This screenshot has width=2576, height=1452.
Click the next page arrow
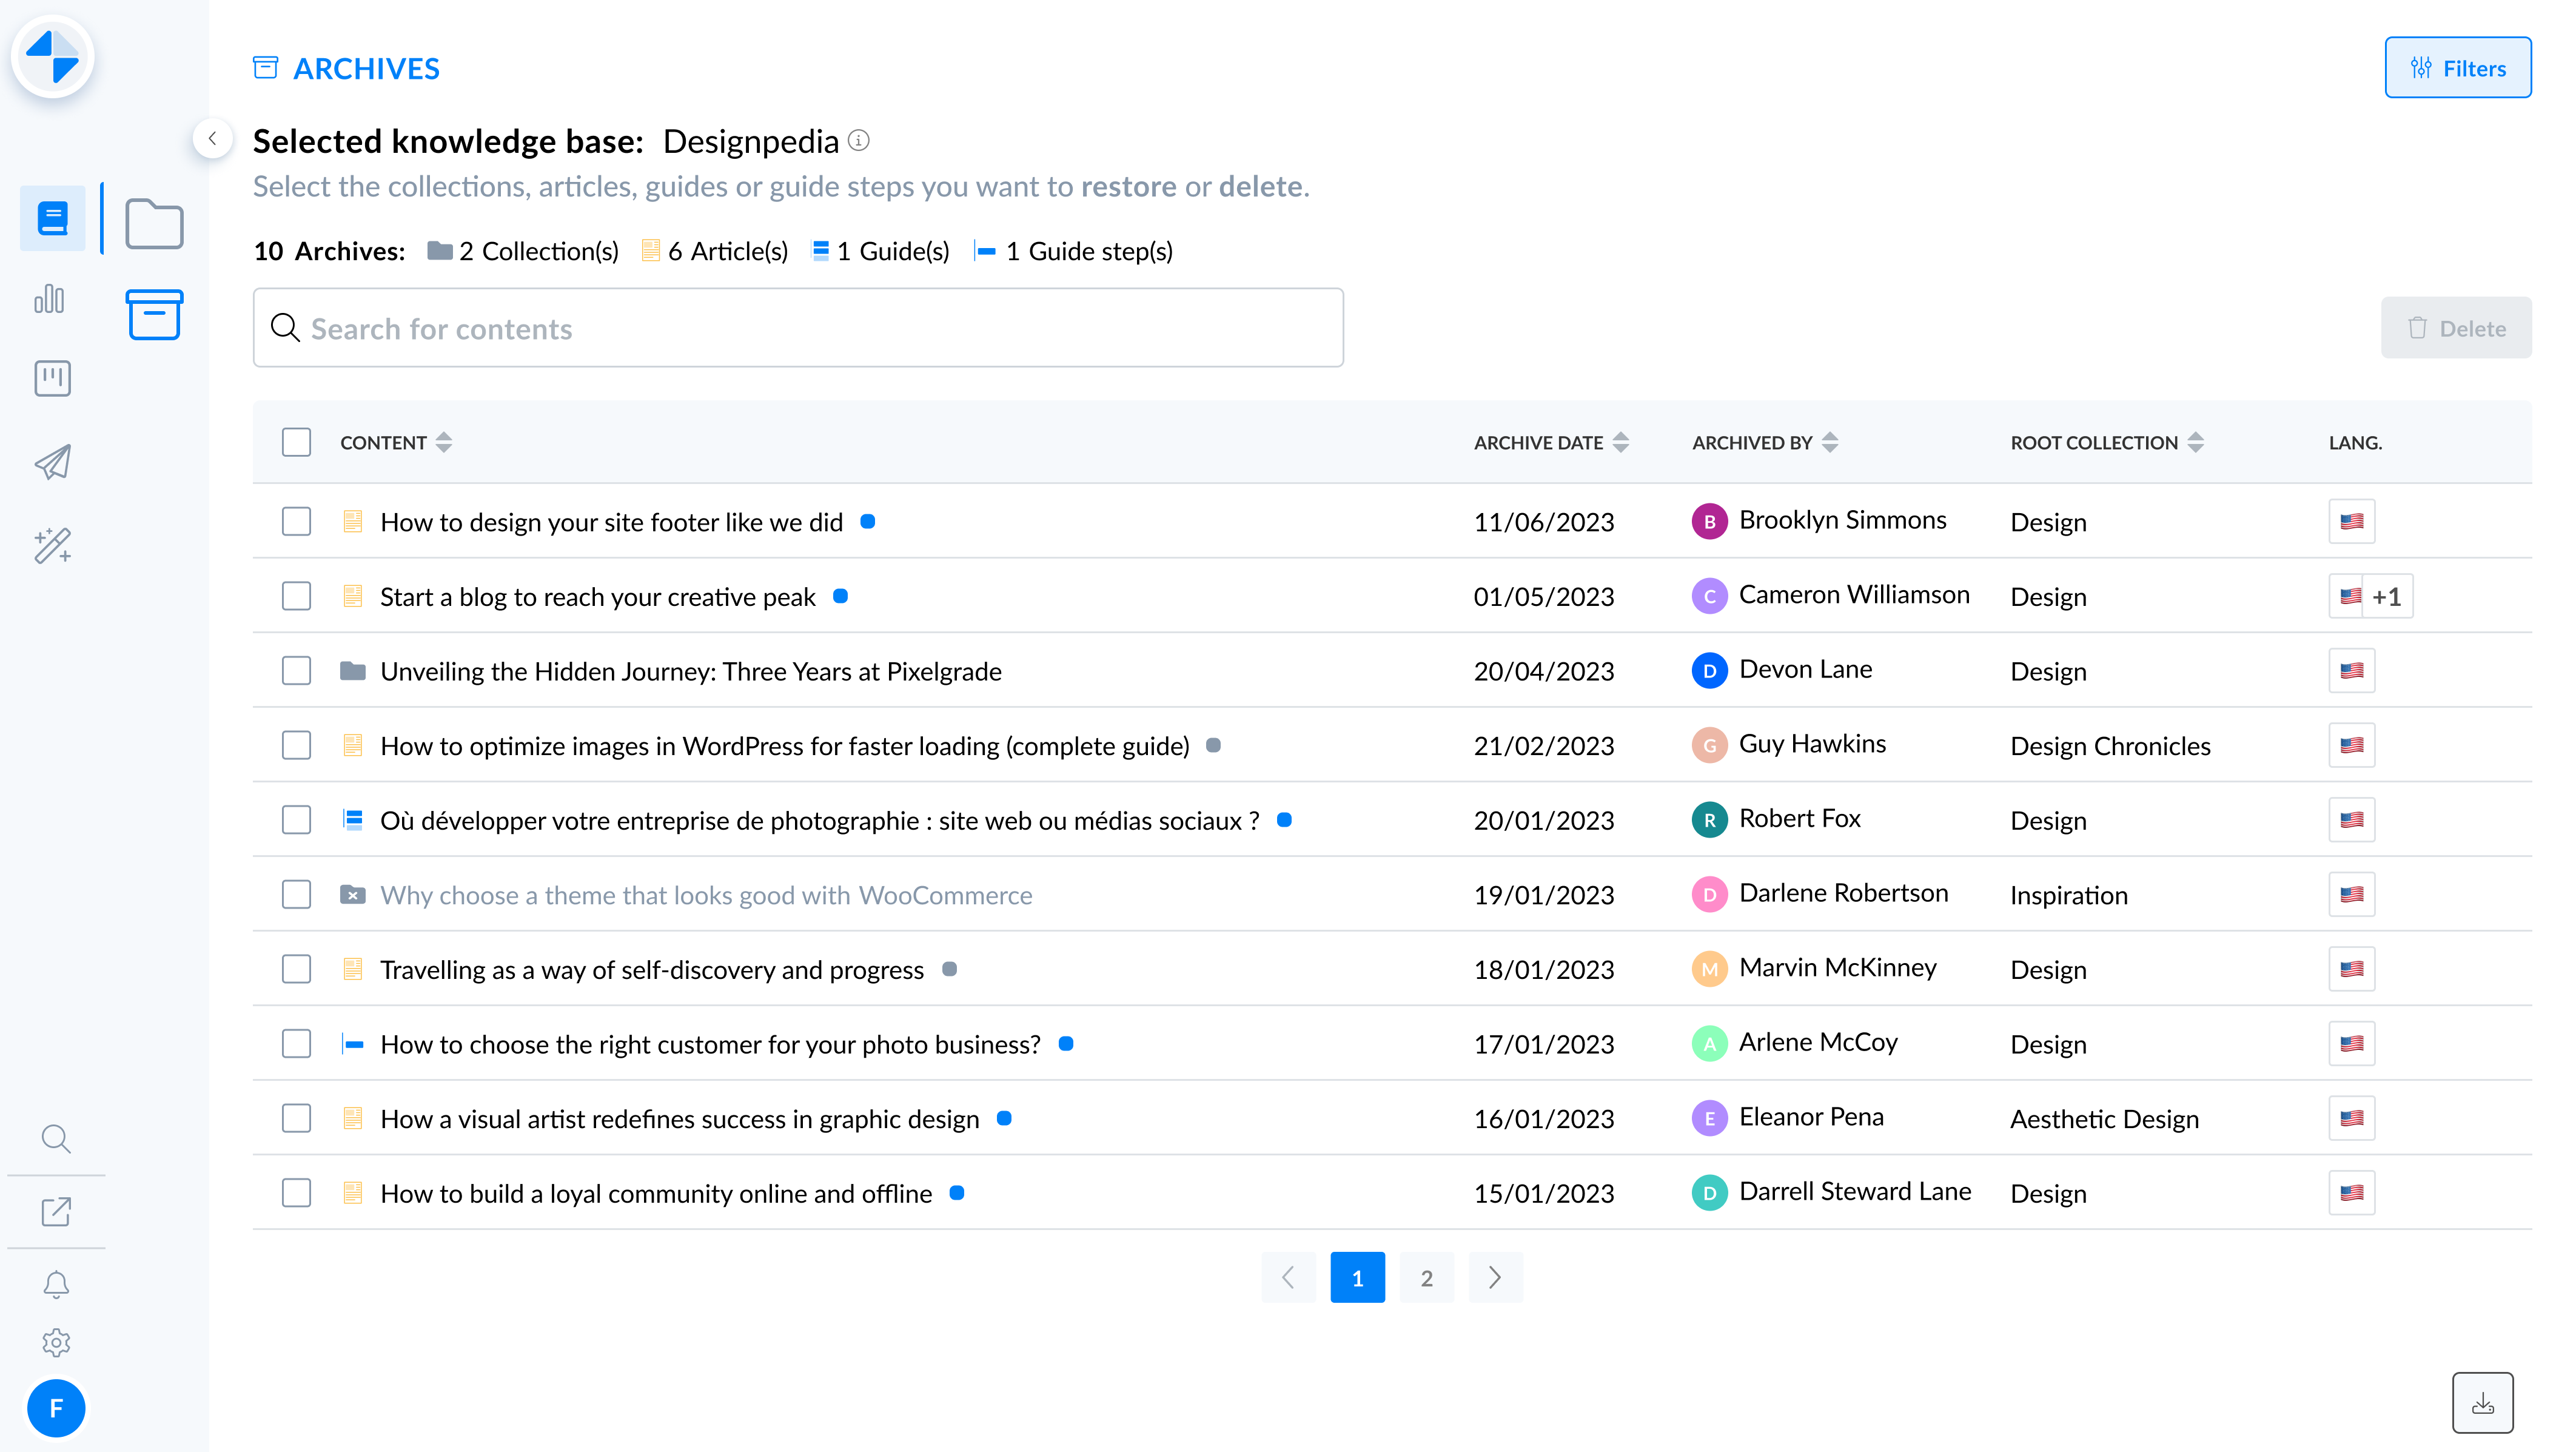1495,1277
